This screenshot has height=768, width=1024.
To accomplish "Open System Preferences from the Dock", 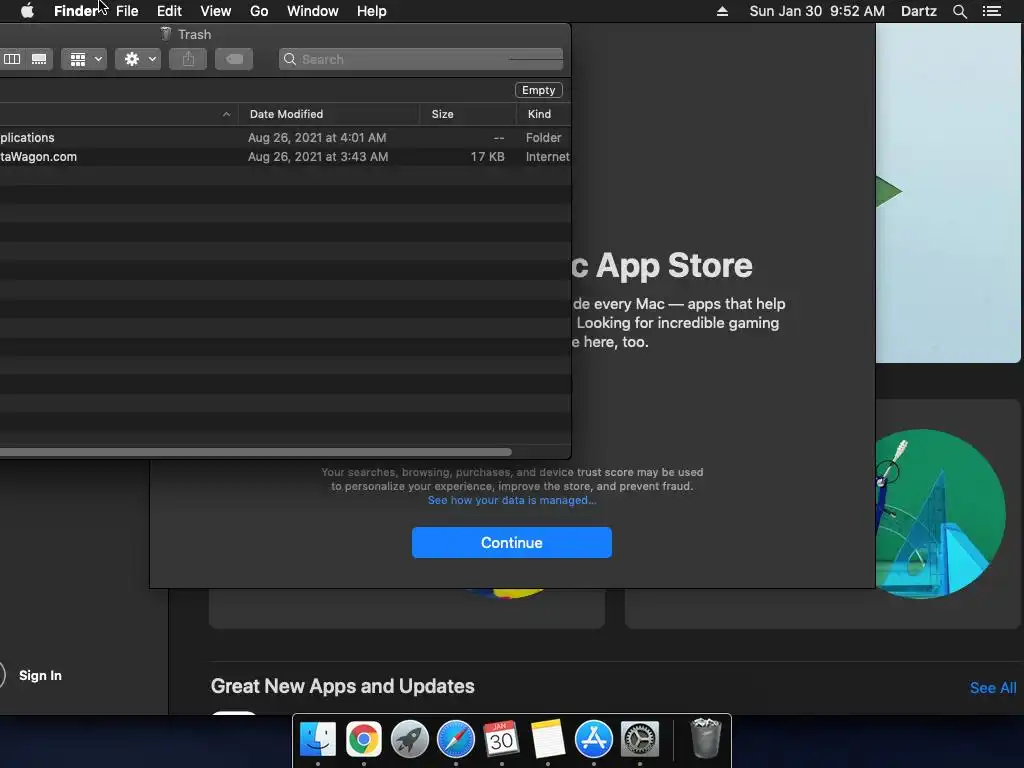I will pyautogui.click(x=639, y=739).
